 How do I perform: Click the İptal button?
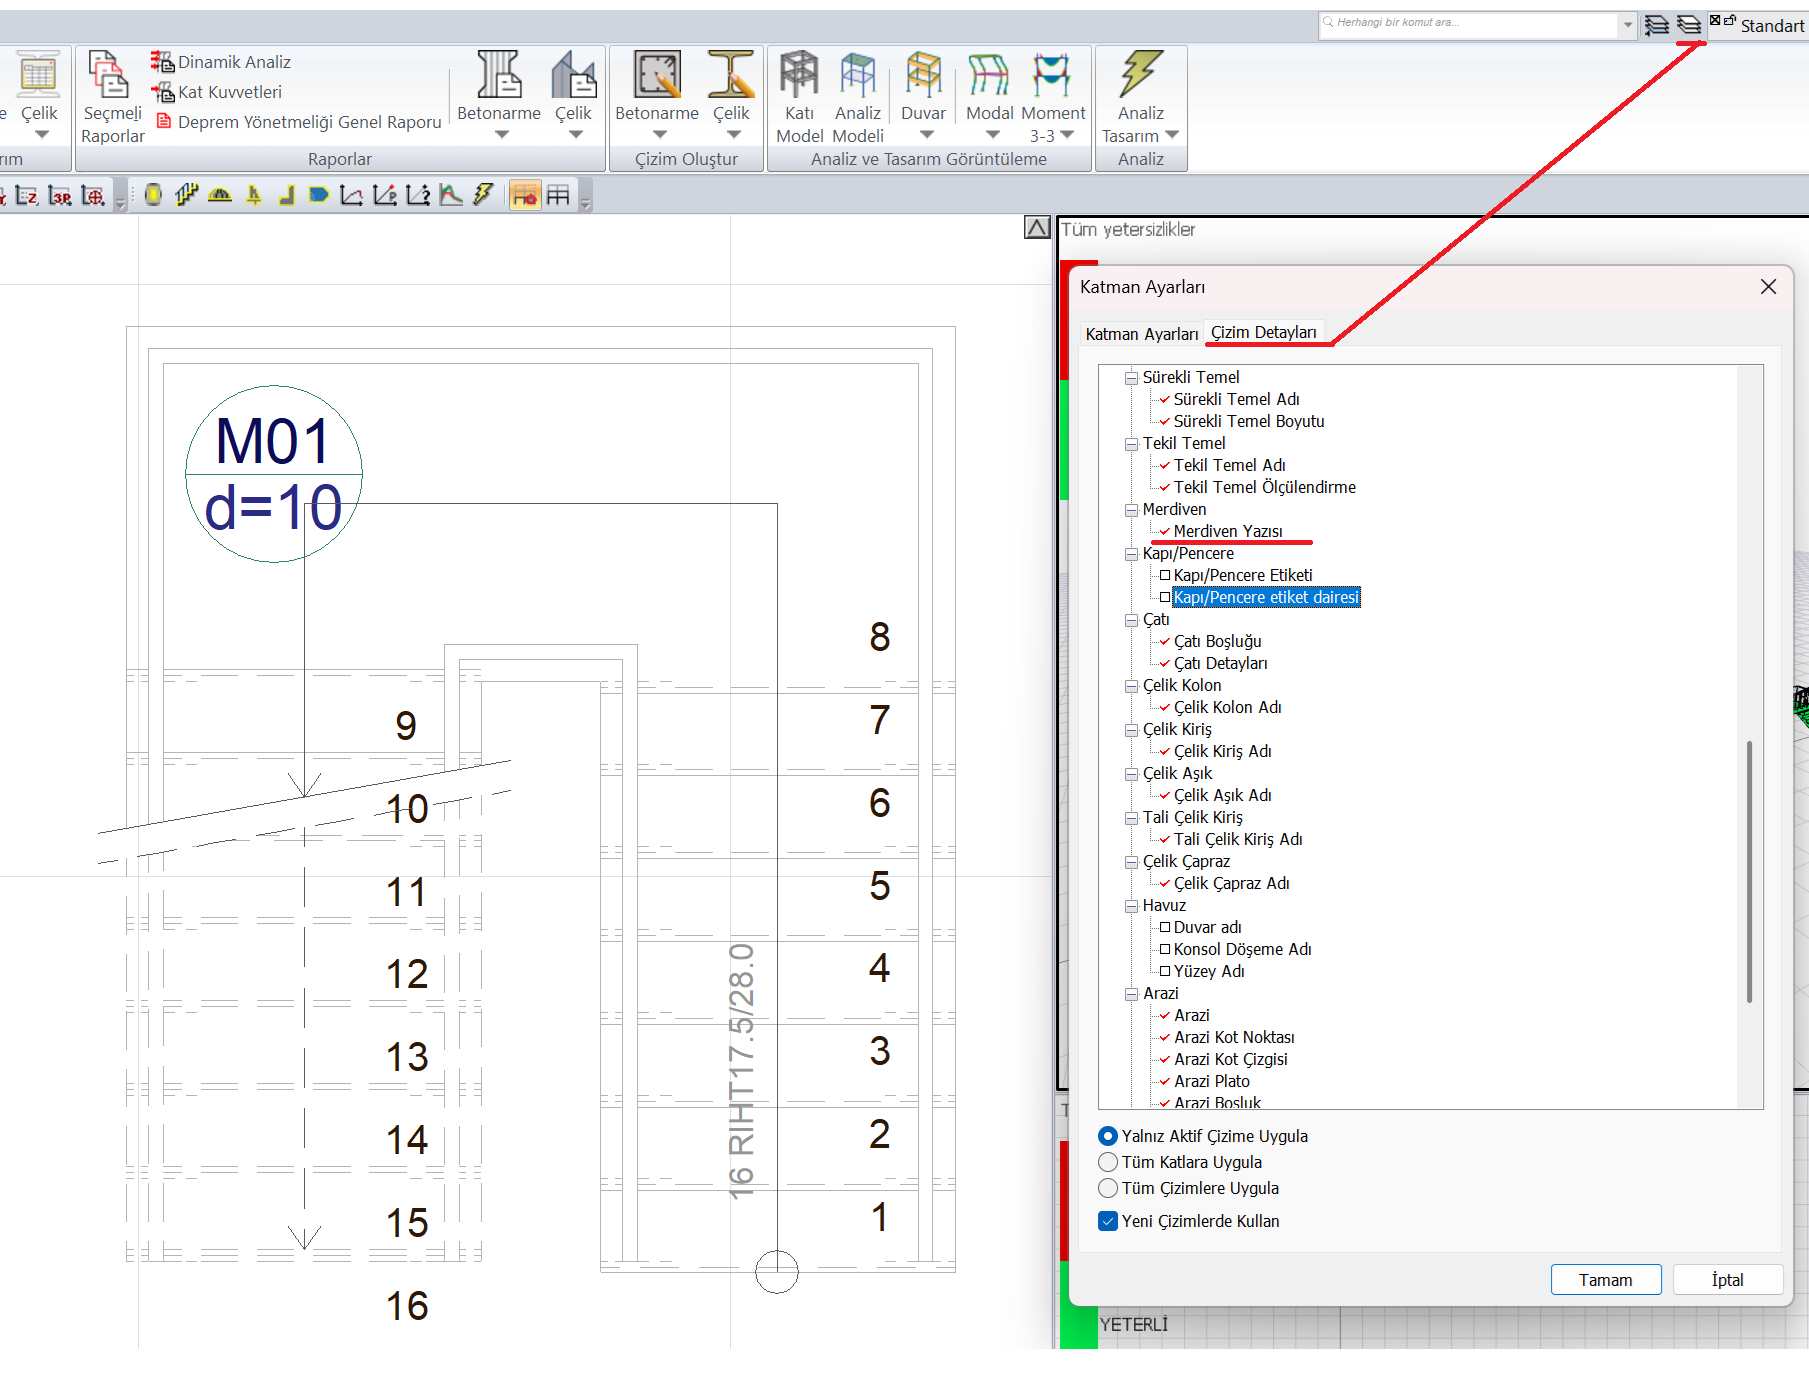(1727, 1280)
